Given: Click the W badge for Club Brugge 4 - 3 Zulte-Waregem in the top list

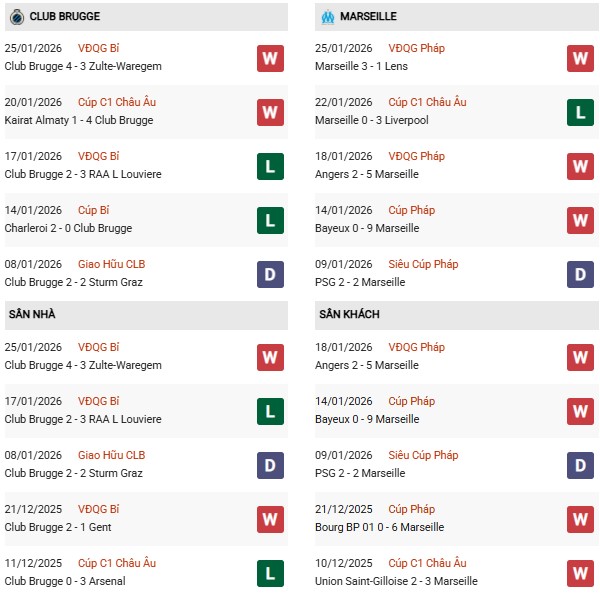Looking at the screenshot, I should 270,58.
